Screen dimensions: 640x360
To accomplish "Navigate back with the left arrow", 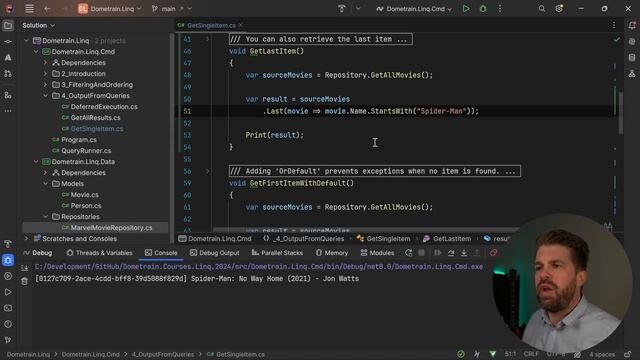I will coord(47,9).
